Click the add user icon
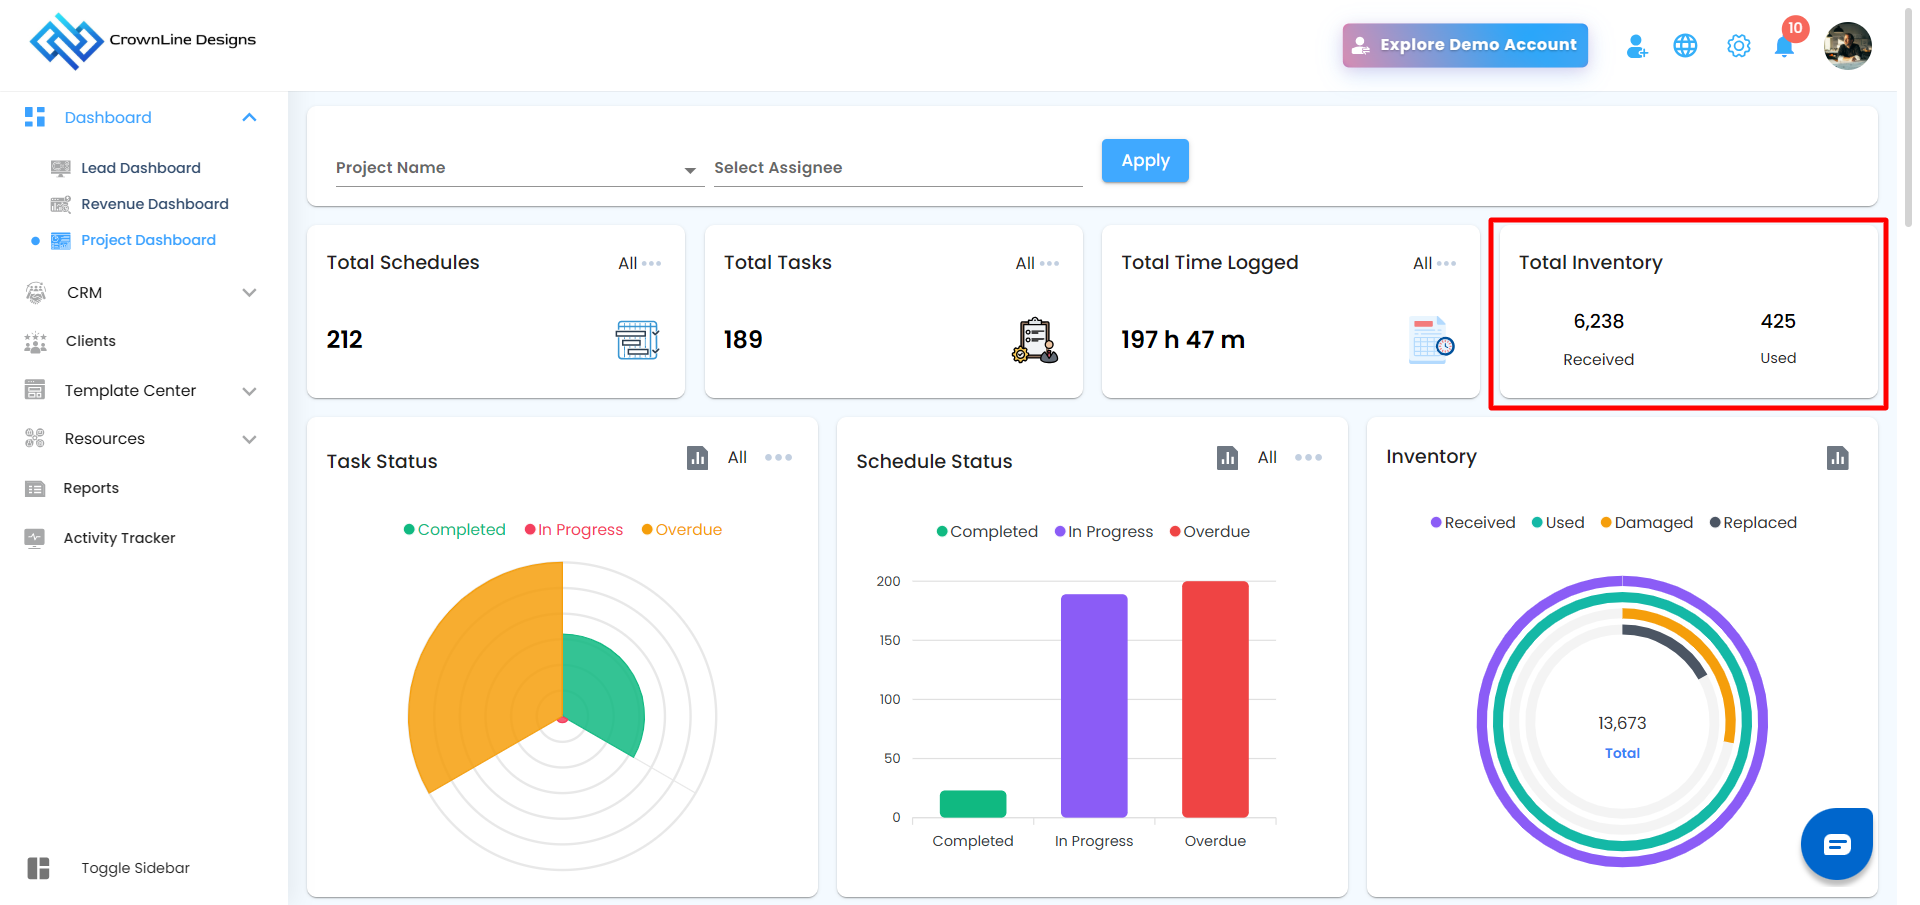The width and height of the screenshot is (1920, 905). click(x=1636, y=46)
